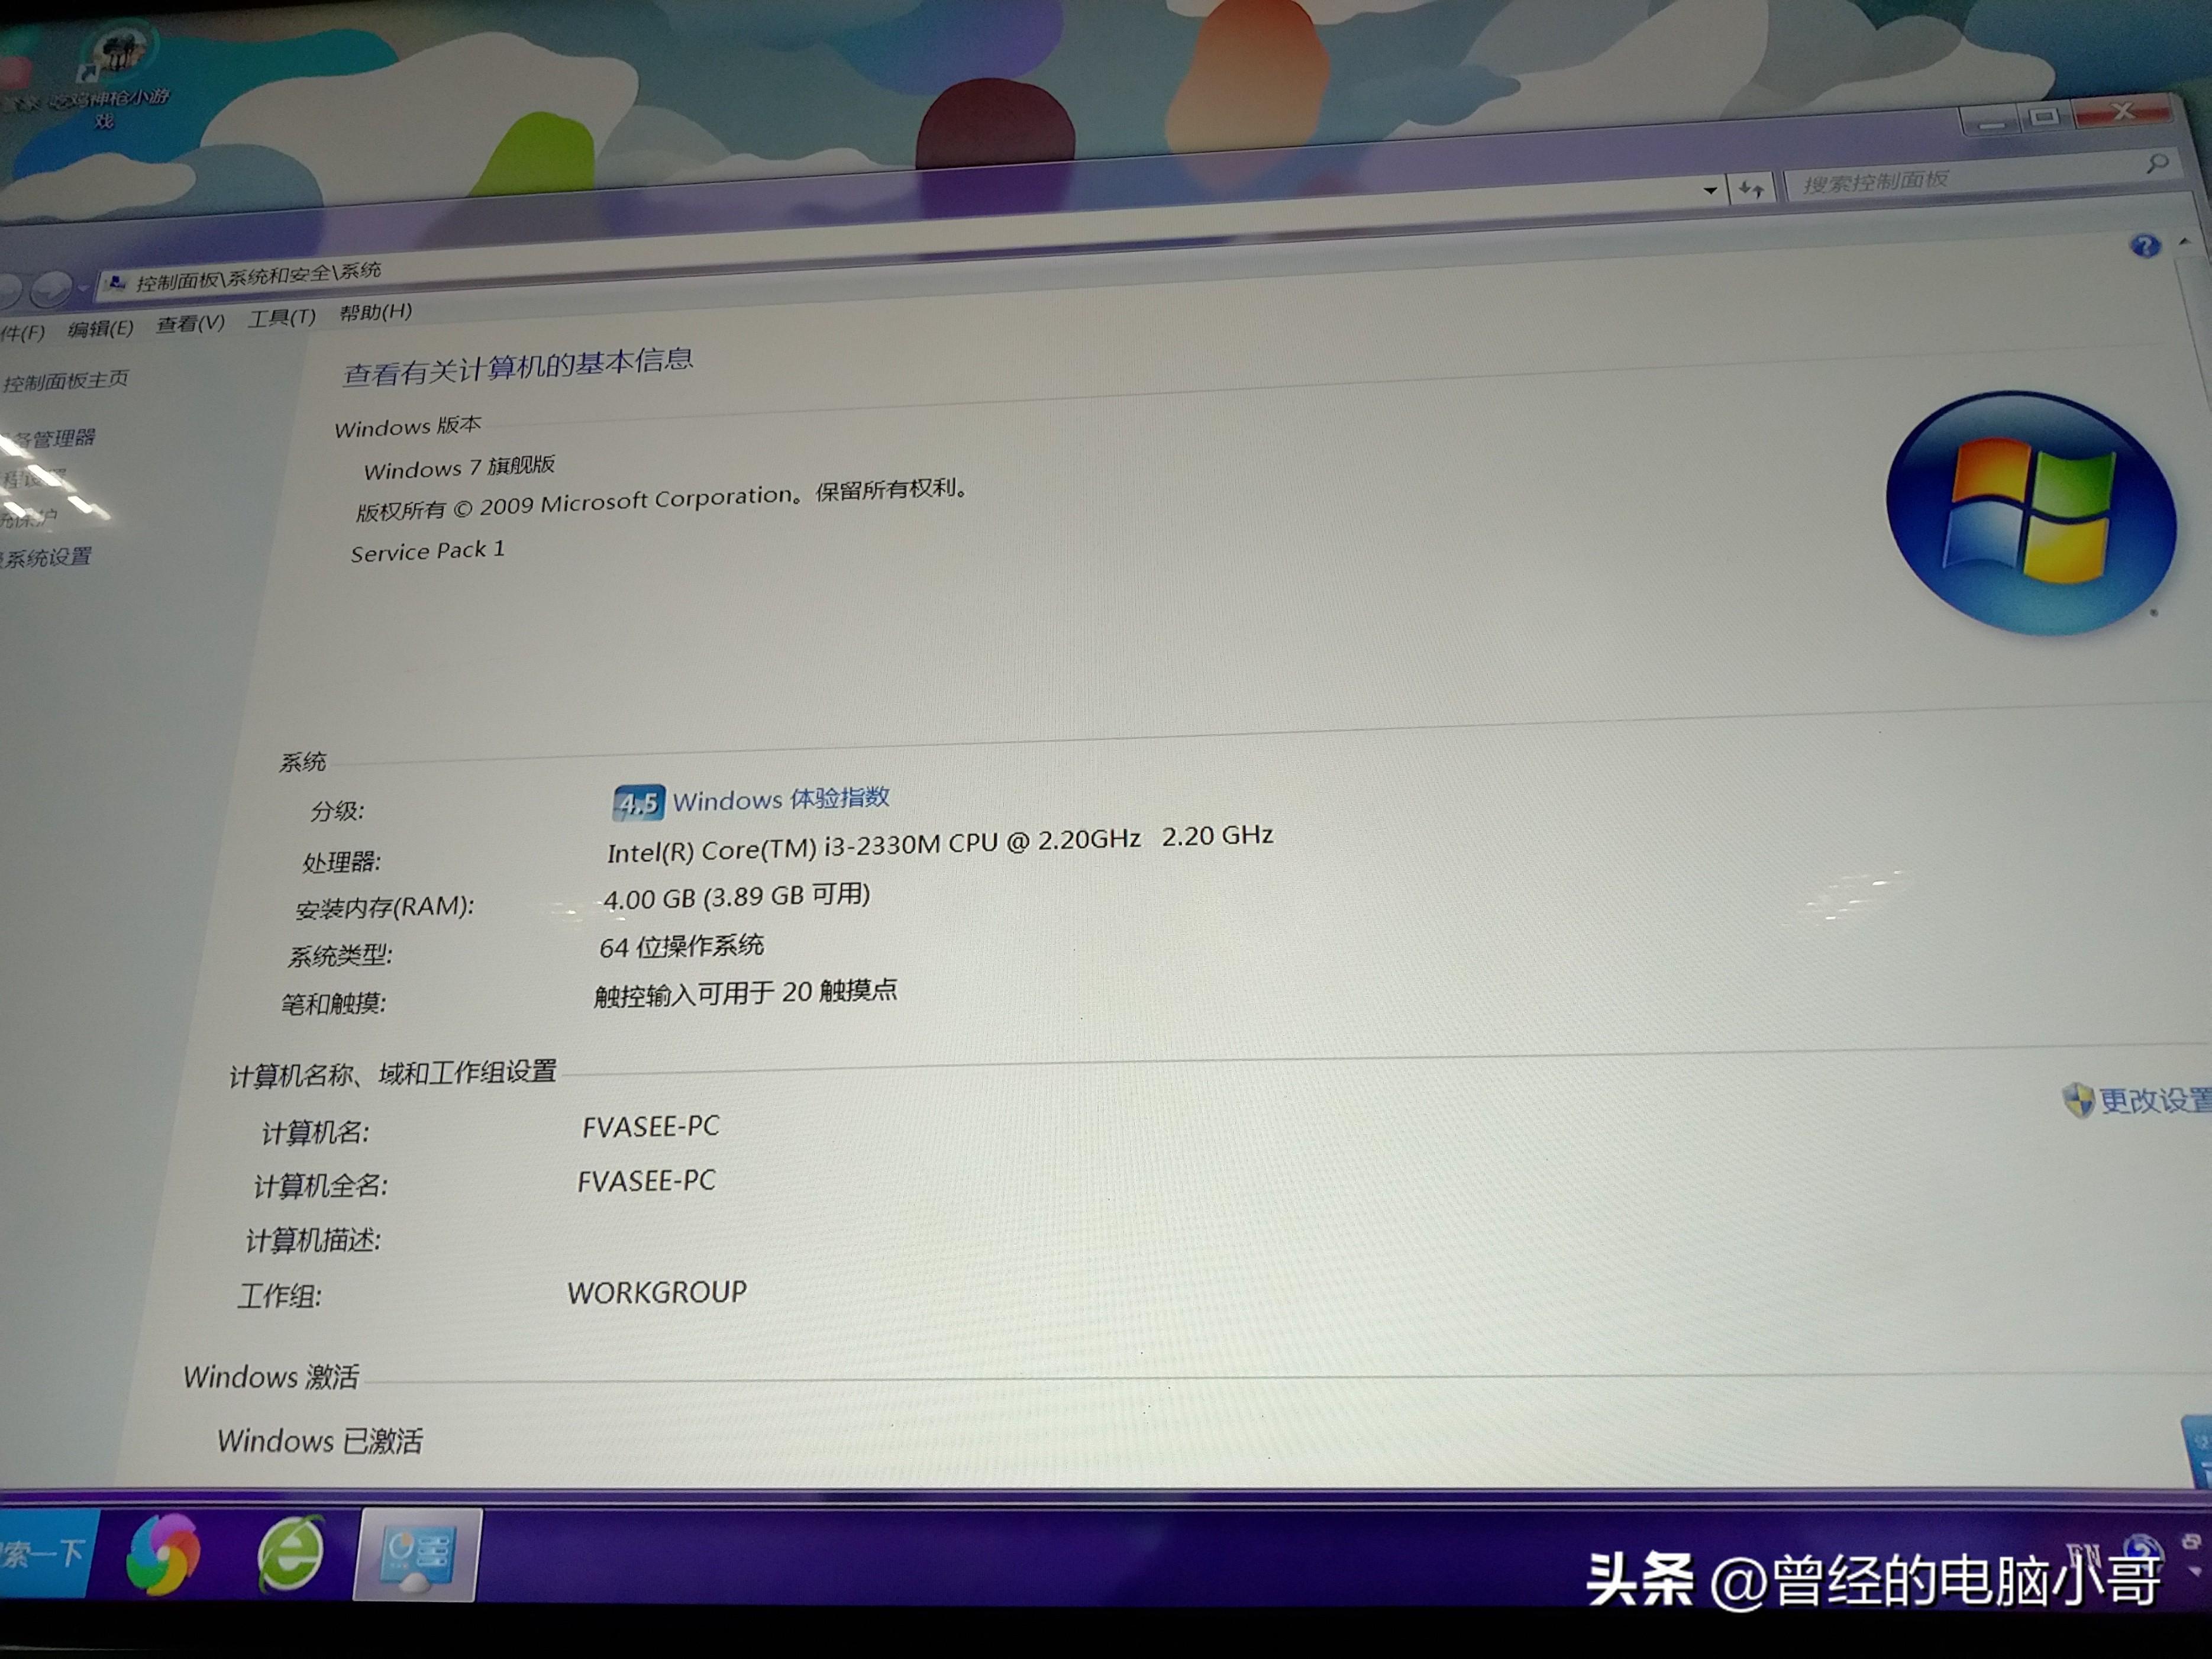Click the text Windows 7 旗舰版

pos(459,467)
